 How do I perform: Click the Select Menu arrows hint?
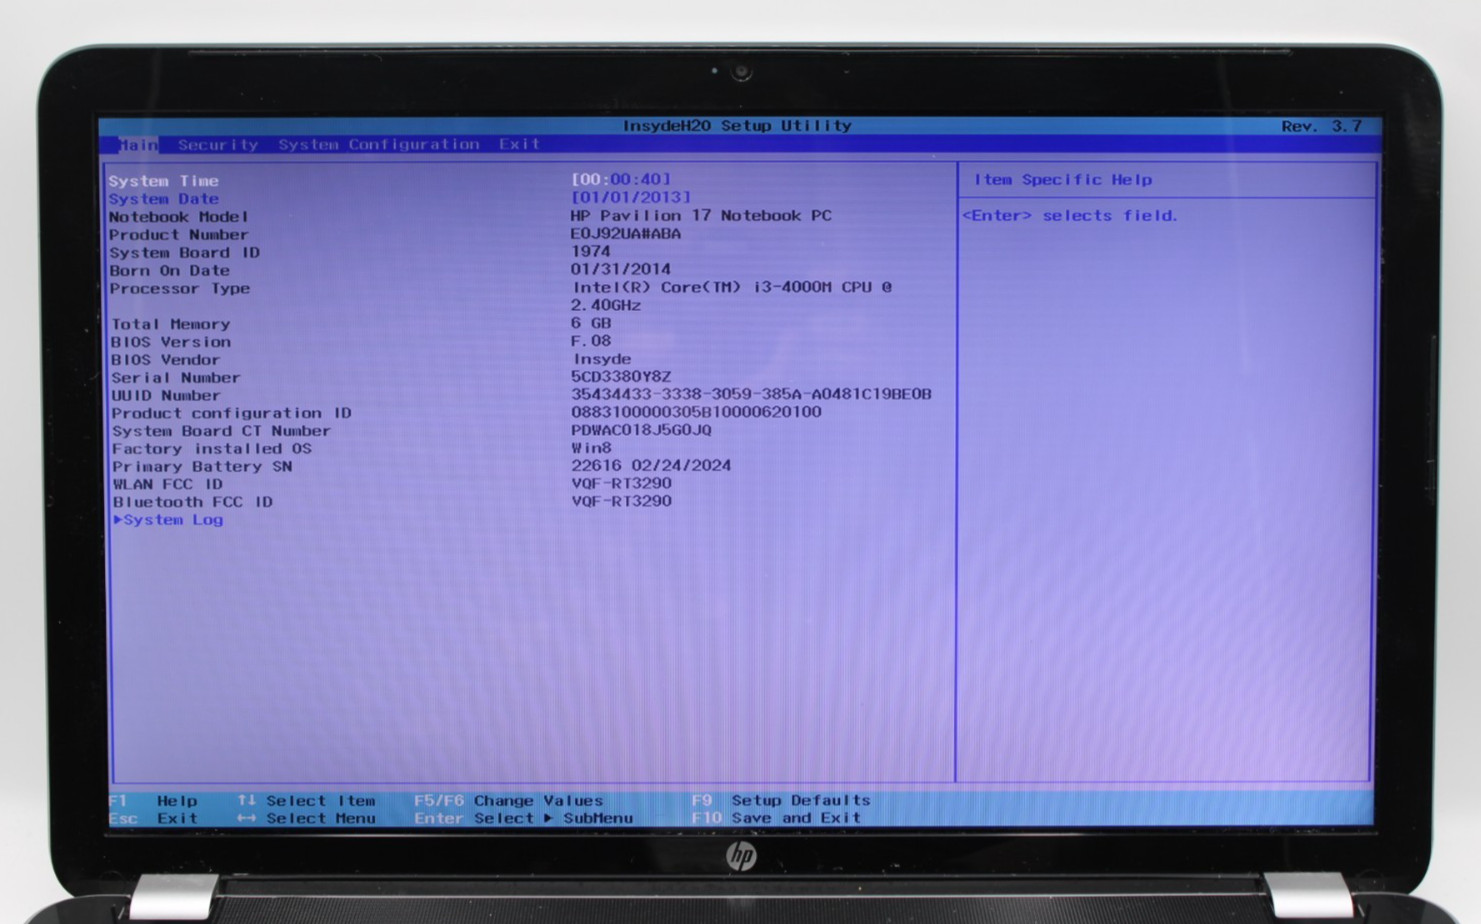pyautogui.click(x=306, y=819)
